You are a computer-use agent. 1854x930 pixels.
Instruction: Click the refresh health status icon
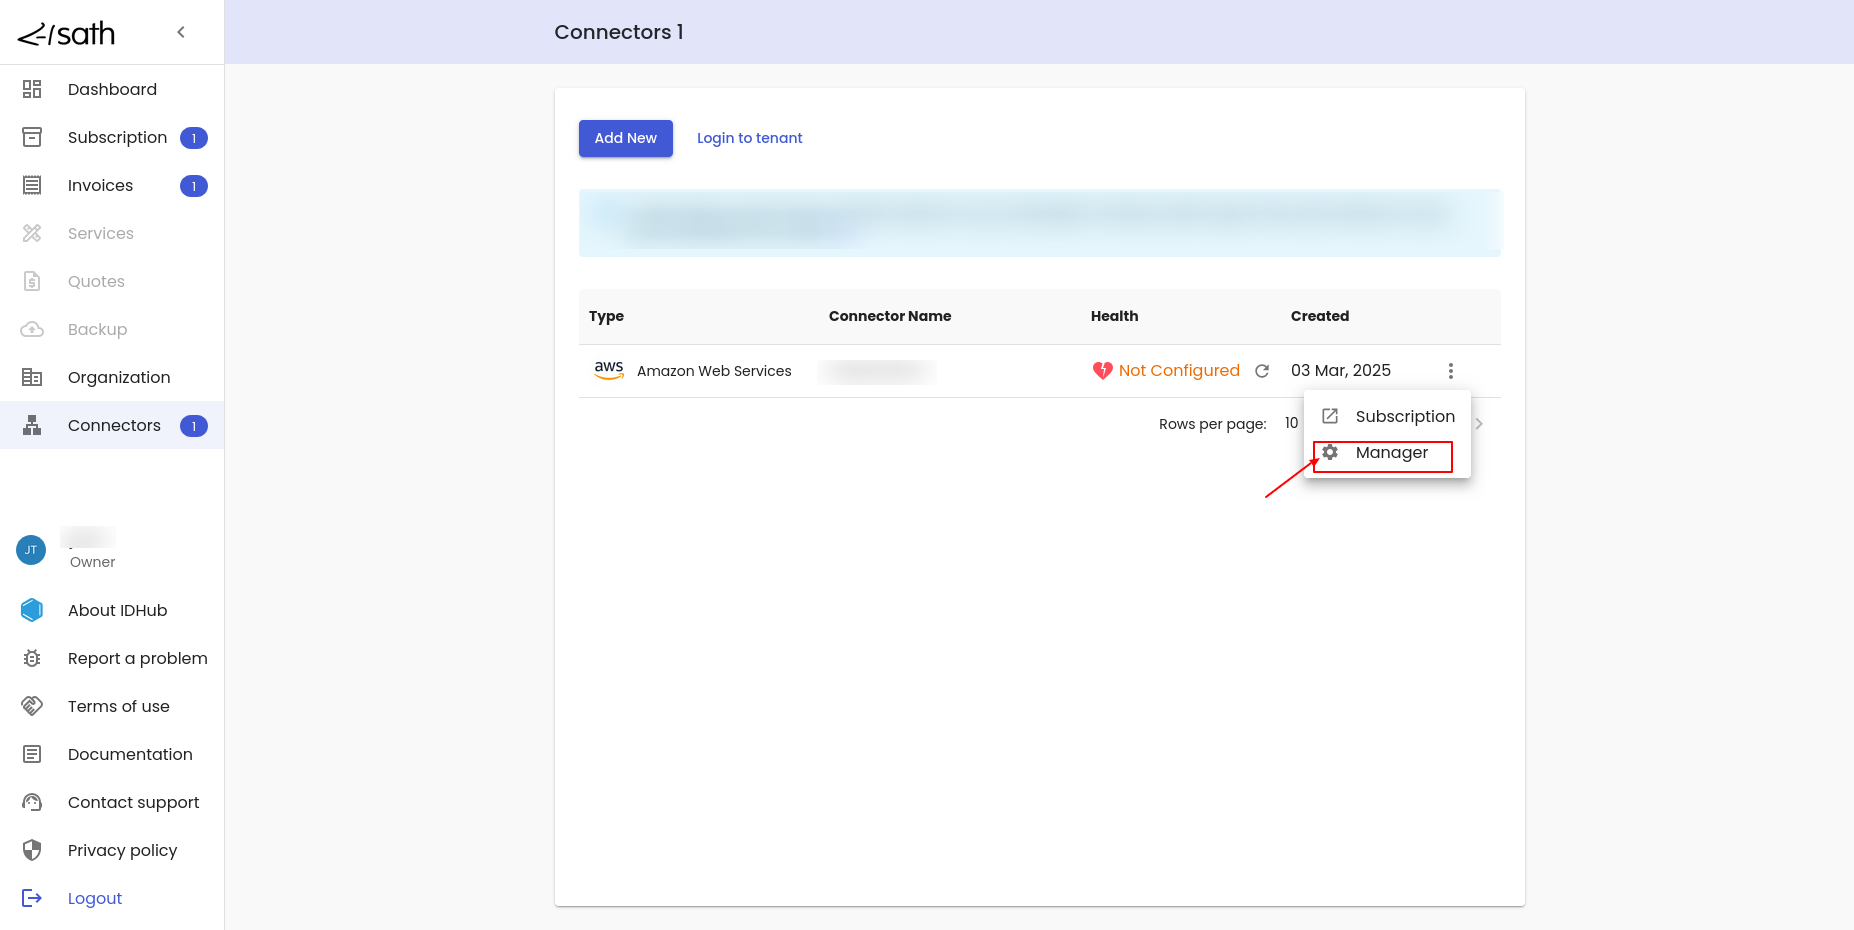1262,371
